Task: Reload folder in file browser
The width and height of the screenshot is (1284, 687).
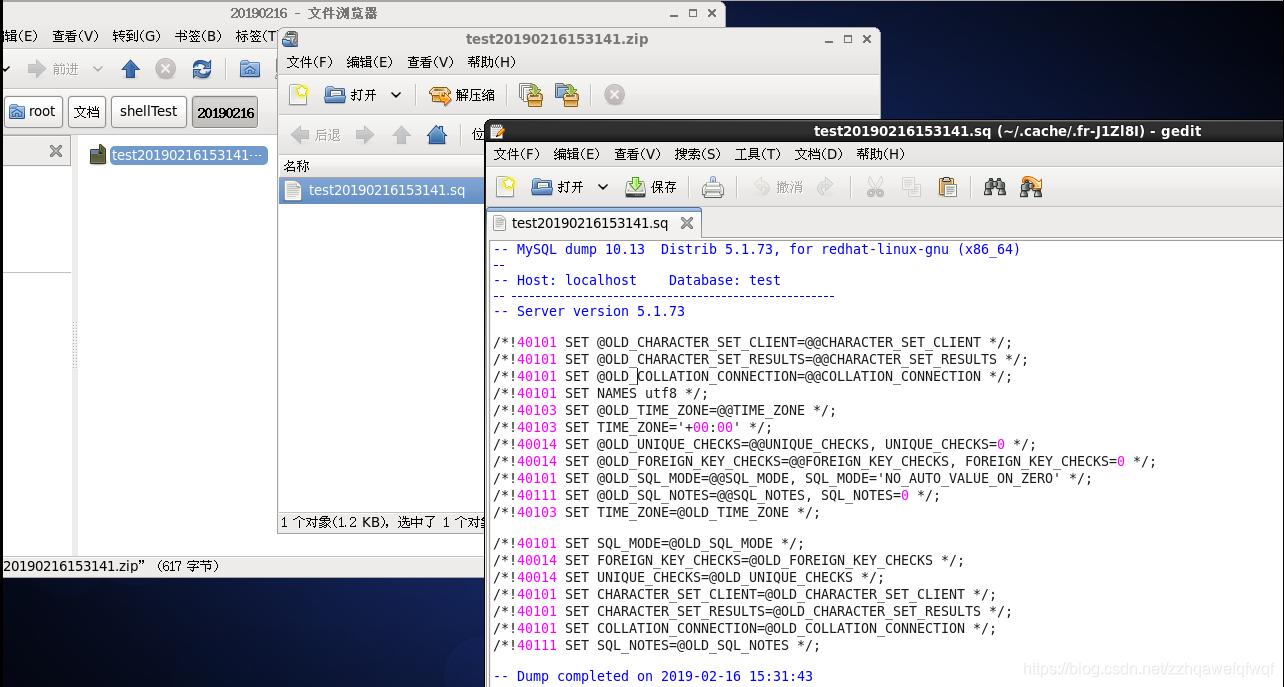Action: [202, 69]
